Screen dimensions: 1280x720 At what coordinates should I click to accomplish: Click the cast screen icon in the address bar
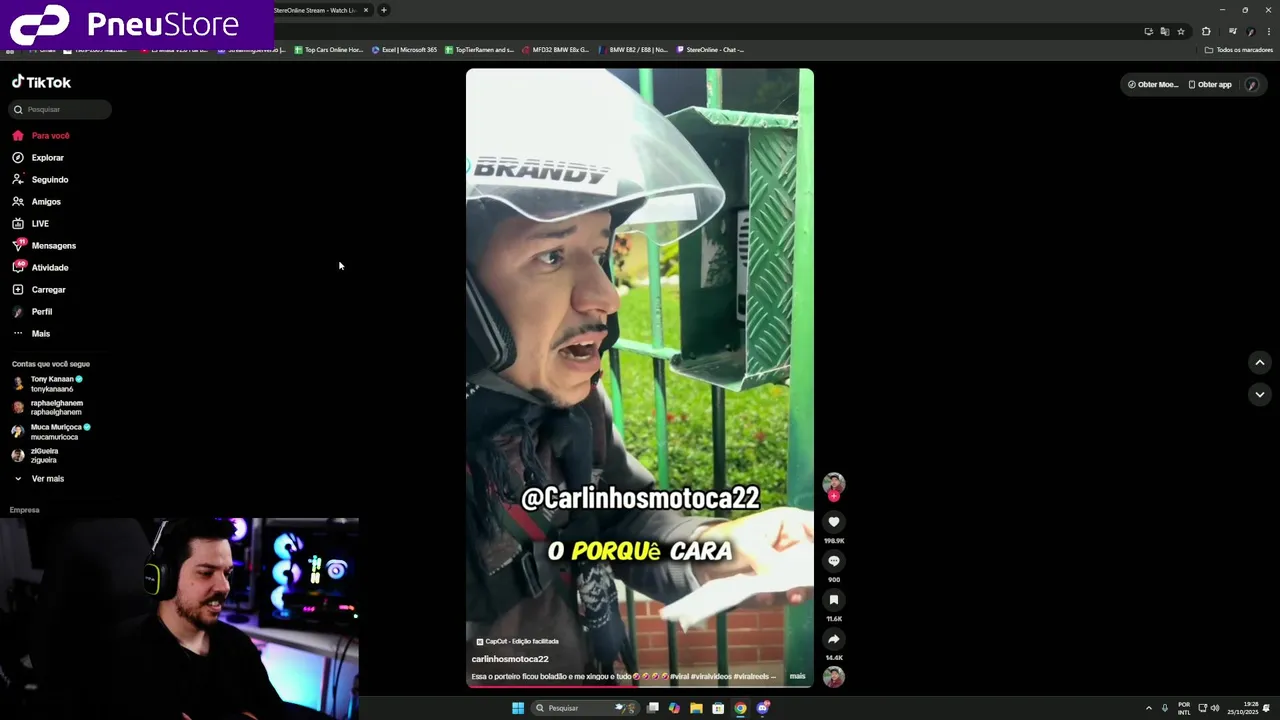point(1149,31)
